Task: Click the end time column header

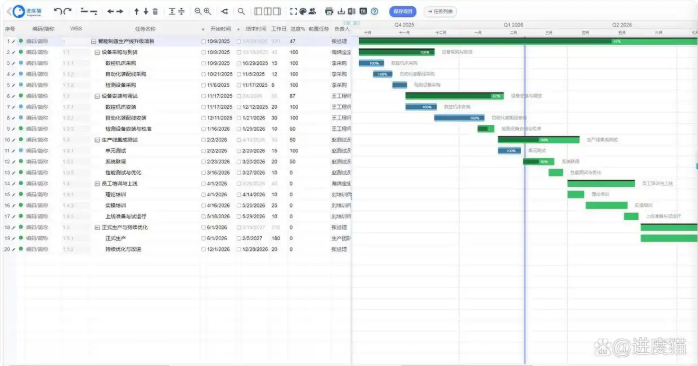Action: pyautogui.click(x=256, y=28)
